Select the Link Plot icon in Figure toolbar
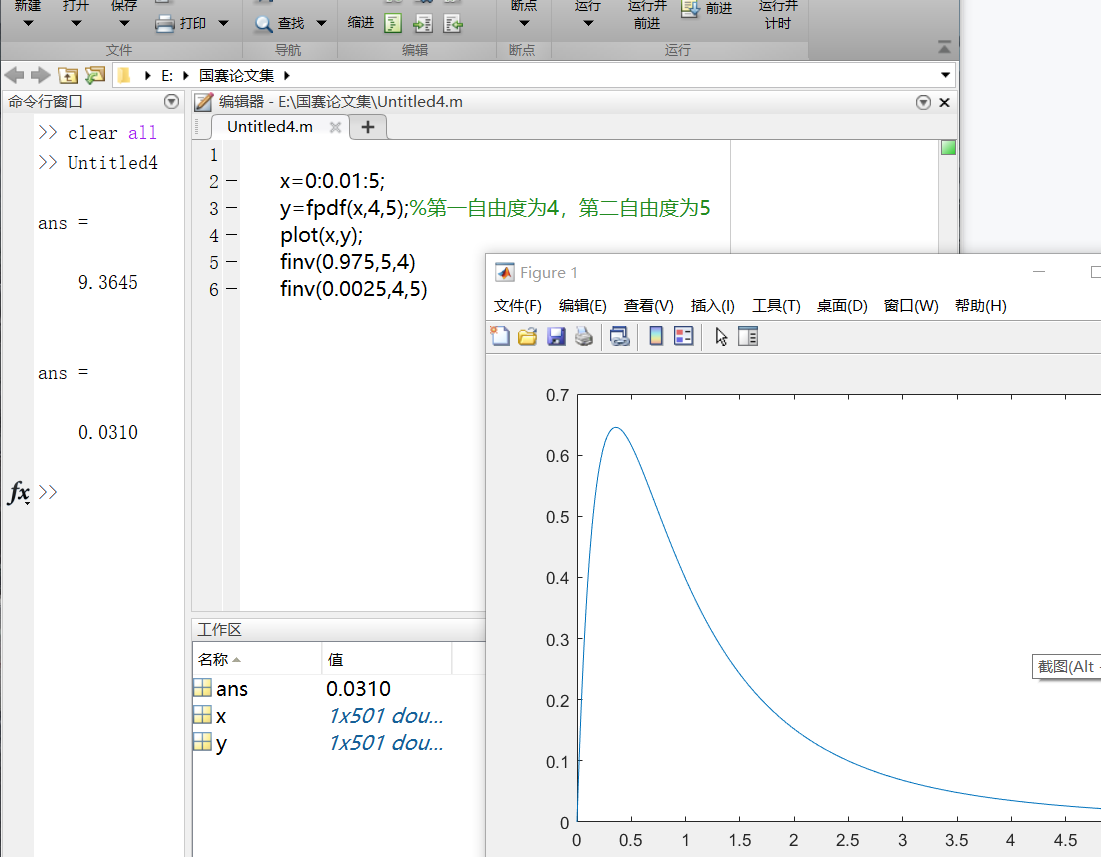Image resolution: width=1101 pixels, height=857 pixels. click(619, 336)
